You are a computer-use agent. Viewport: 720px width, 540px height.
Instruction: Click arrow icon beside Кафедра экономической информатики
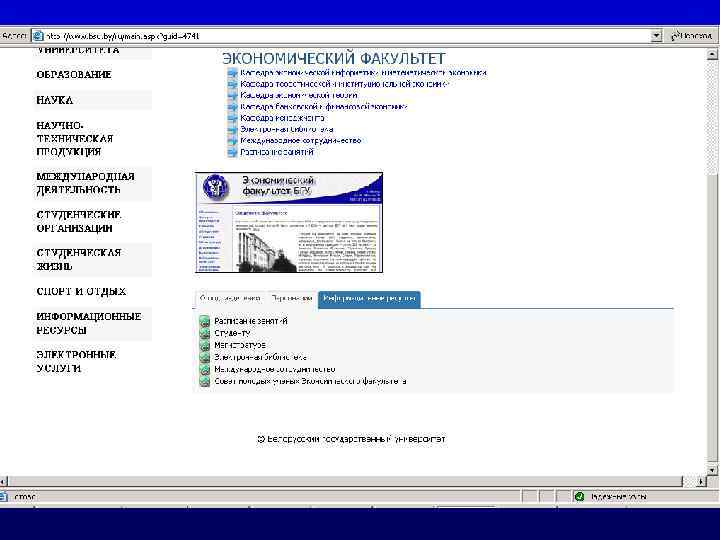point(232,73)
